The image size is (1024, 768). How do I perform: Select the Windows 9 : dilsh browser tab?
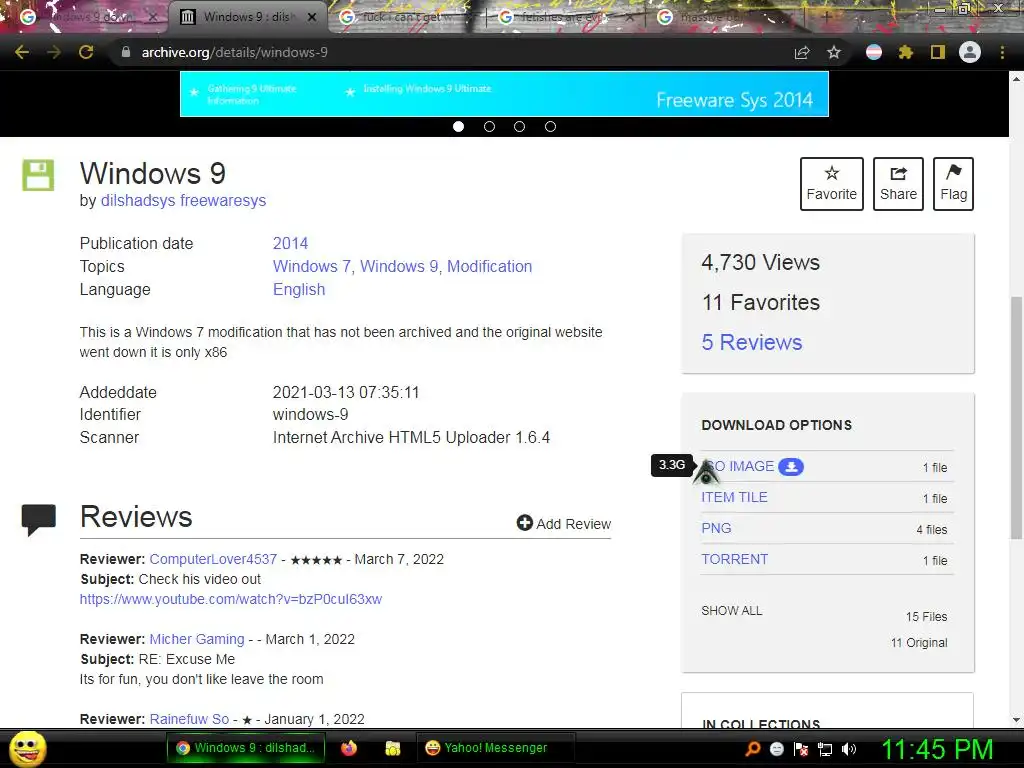pos(248,17)
